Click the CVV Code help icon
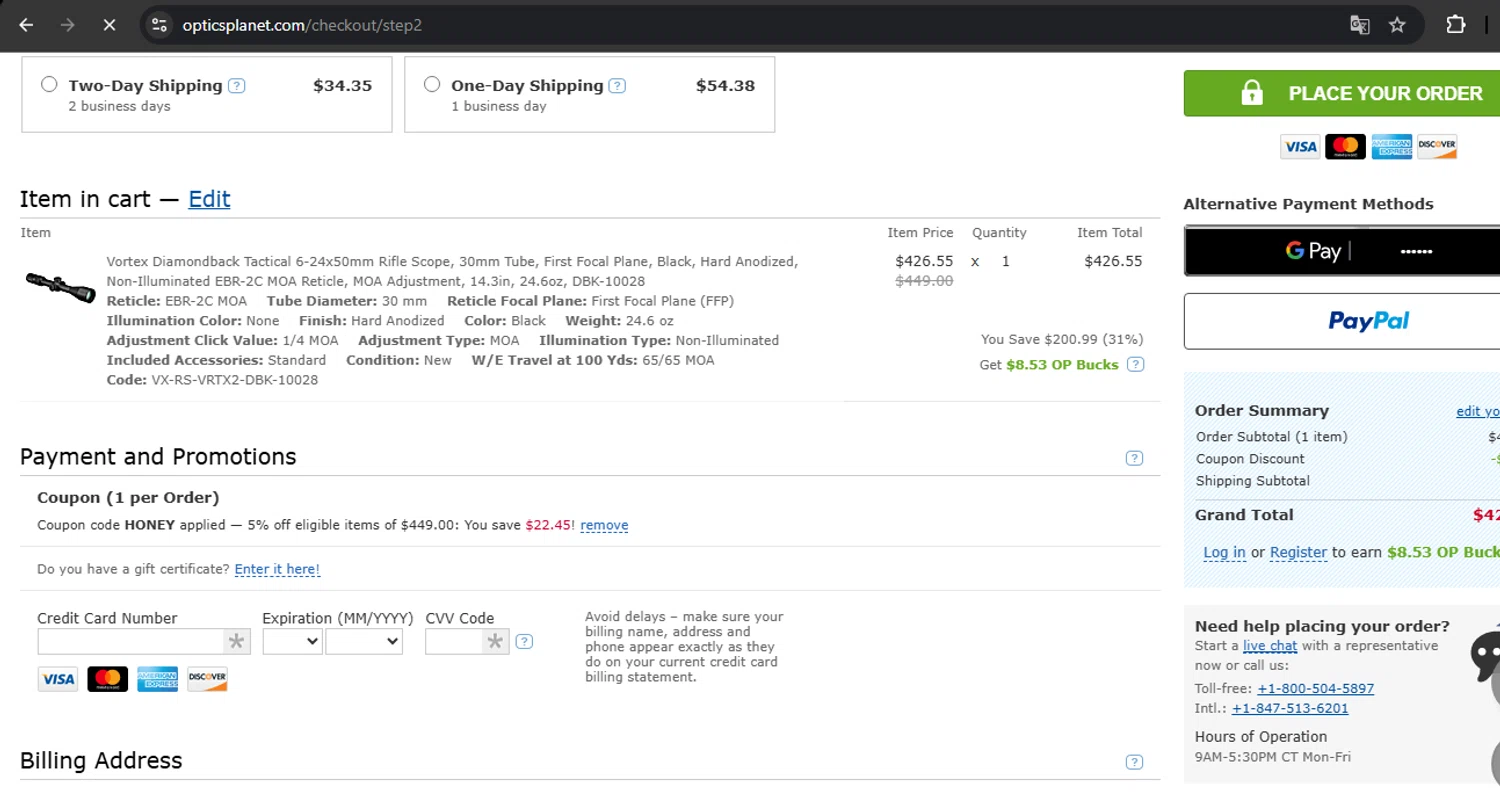Screen dimensions: 1500x792 (524, 642)
